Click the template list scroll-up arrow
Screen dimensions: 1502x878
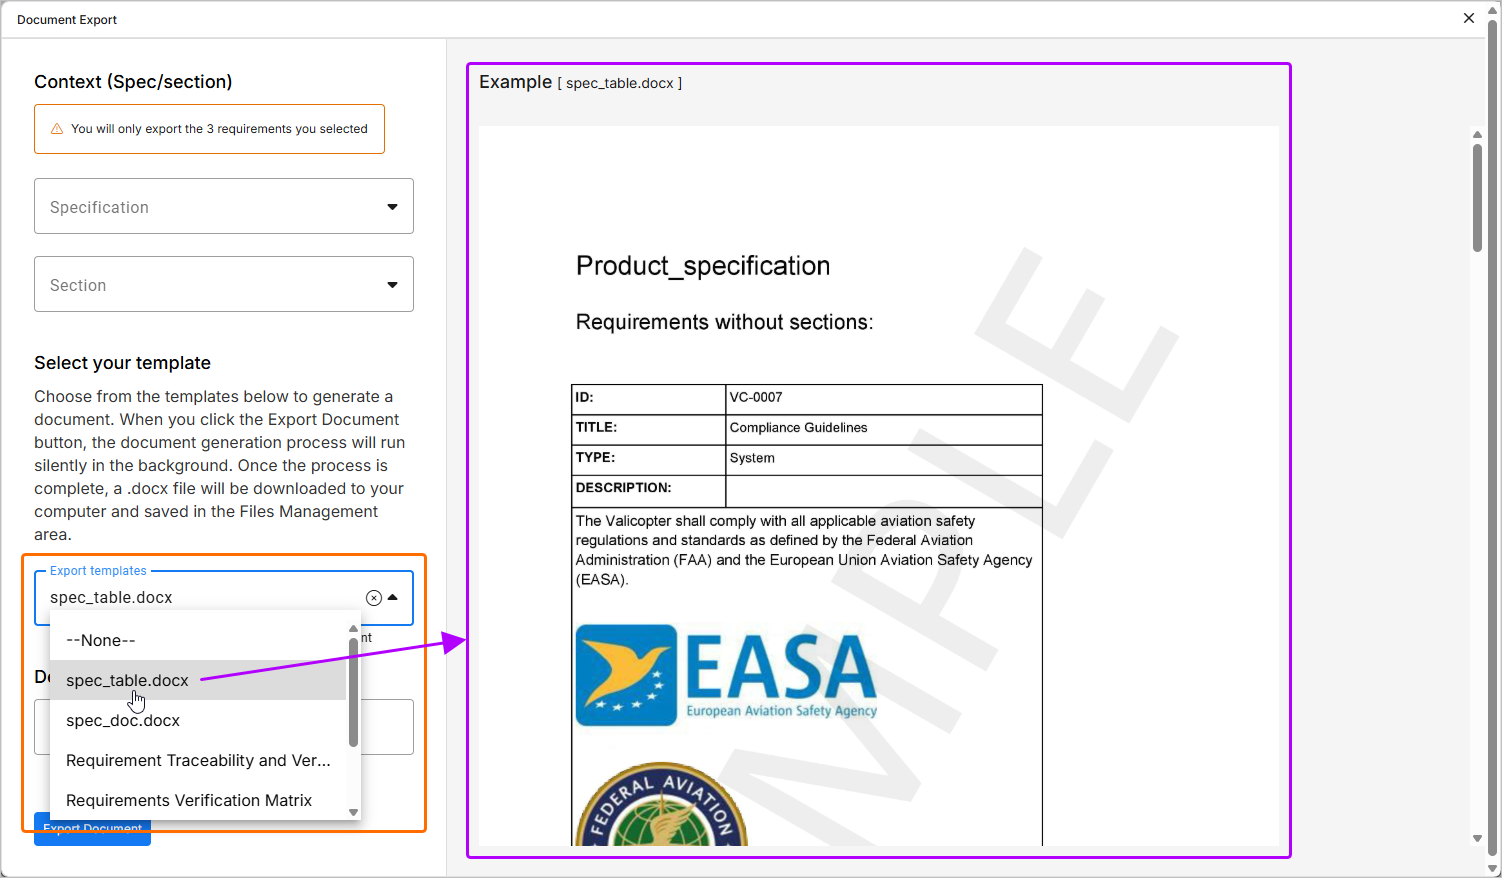pos(353,628)
